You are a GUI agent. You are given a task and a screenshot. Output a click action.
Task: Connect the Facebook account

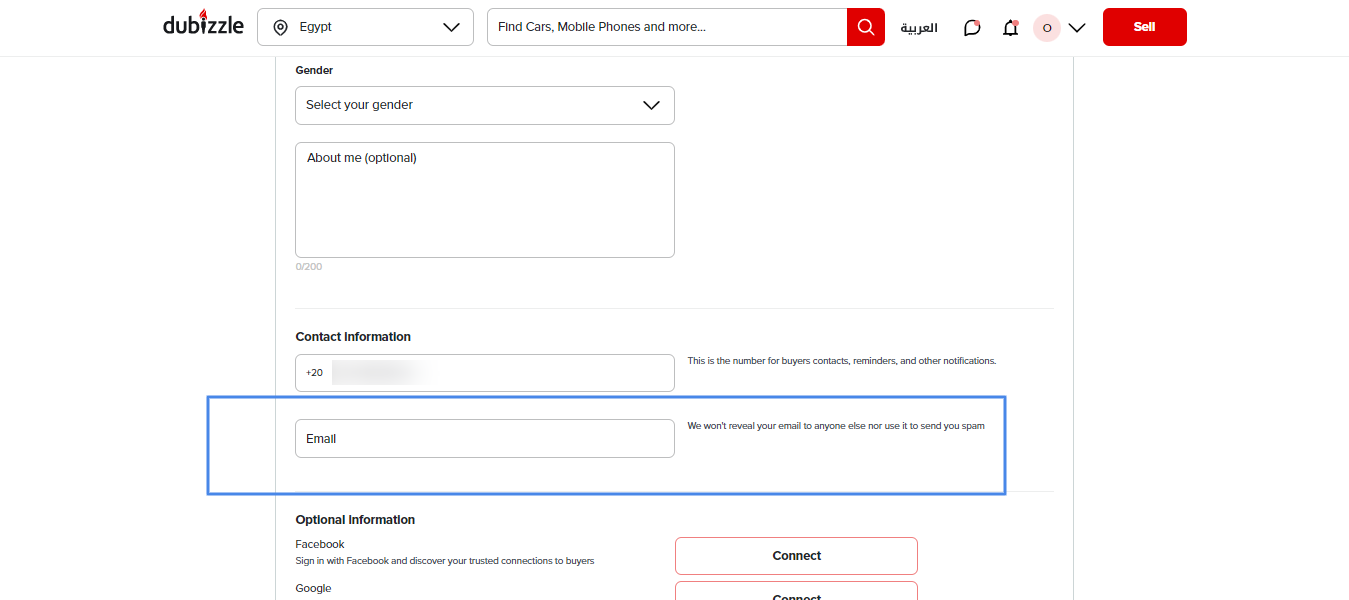[796, 556]
